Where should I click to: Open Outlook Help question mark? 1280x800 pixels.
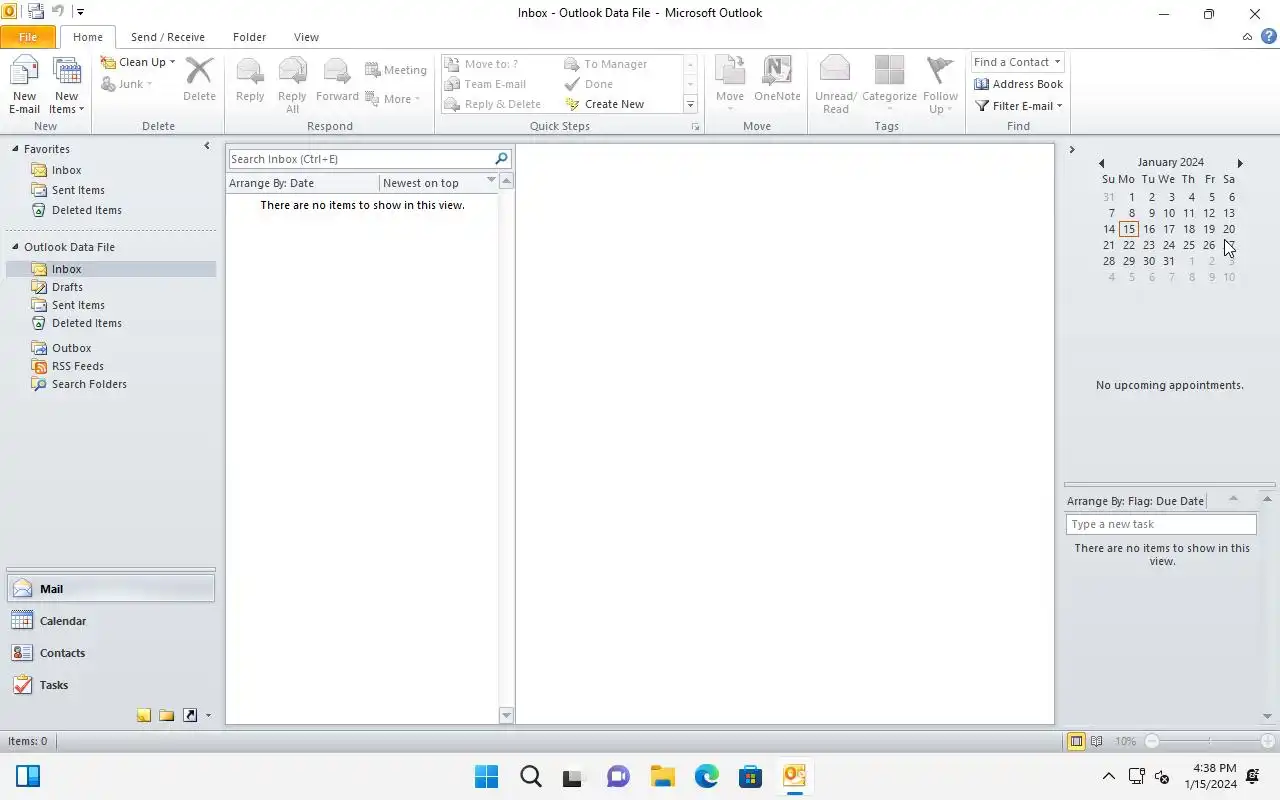(x=1268, y=37)
